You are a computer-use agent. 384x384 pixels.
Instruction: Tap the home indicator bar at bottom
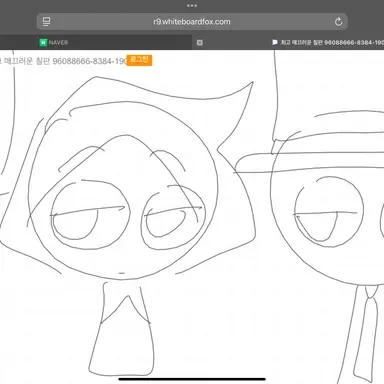pyautogui.click(x=192, y=379)
